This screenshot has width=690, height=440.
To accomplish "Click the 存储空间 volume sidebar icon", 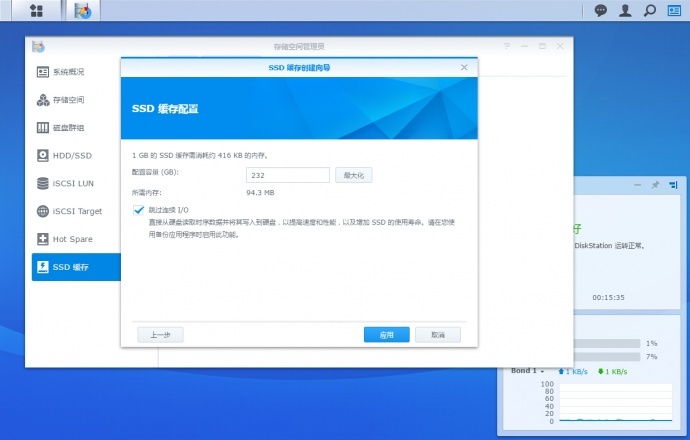I will 43,100.
